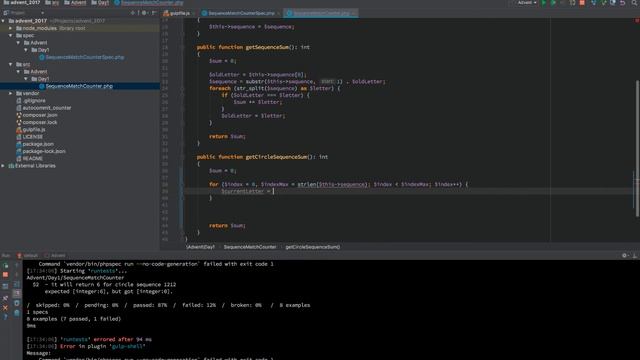This screenshot has height=360, width=640.
Task: Click Day1 in top navigation breadcrumb
Action: [100, 3]
